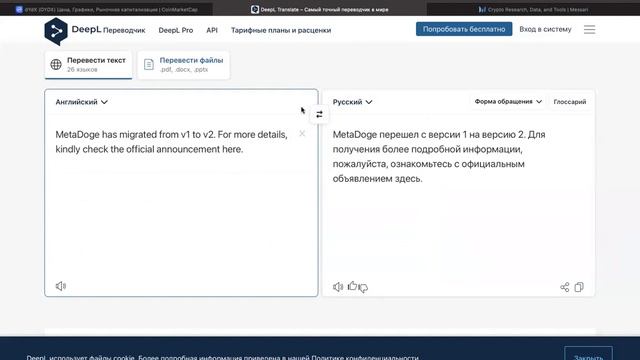
Task: Select the DeepL Translate browser tab
Action: click(320, 9)
